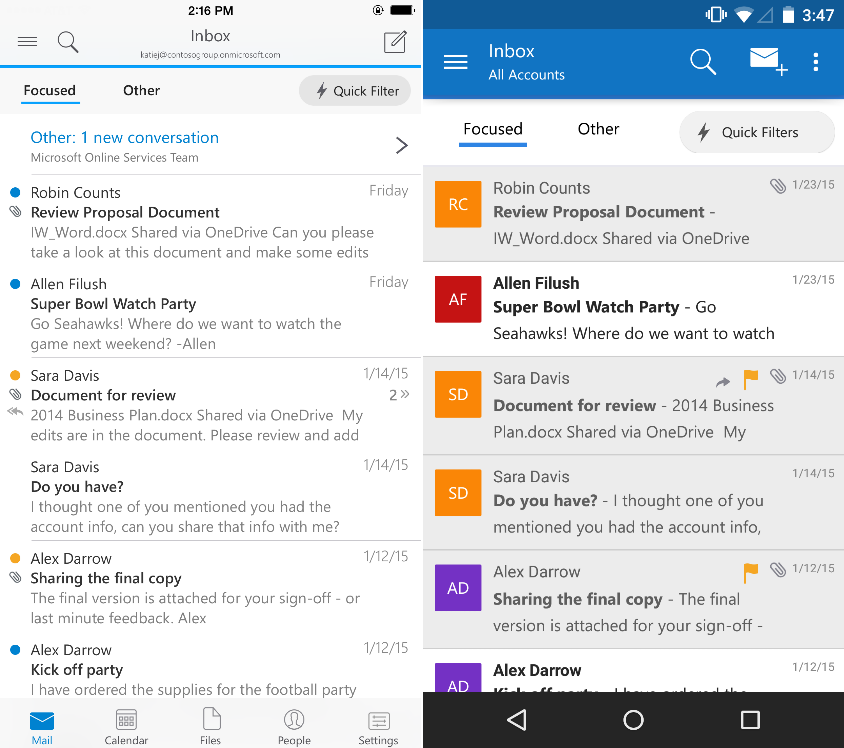Open the 'Document for review' email in iOS inbox

(x=210, y=405)
